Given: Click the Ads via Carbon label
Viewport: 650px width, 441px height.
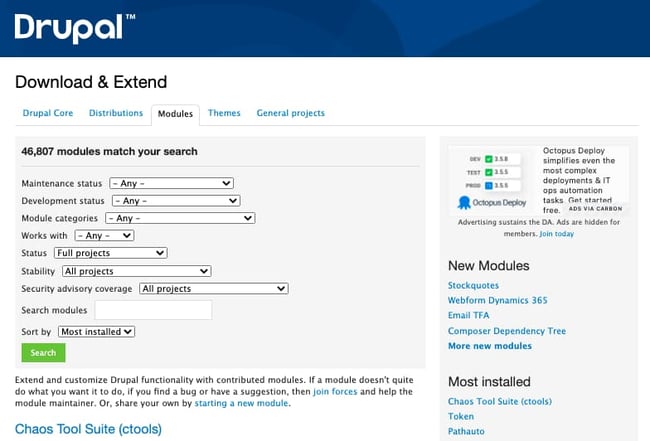Looking at the screenshot, I should (x=595, y=209).
